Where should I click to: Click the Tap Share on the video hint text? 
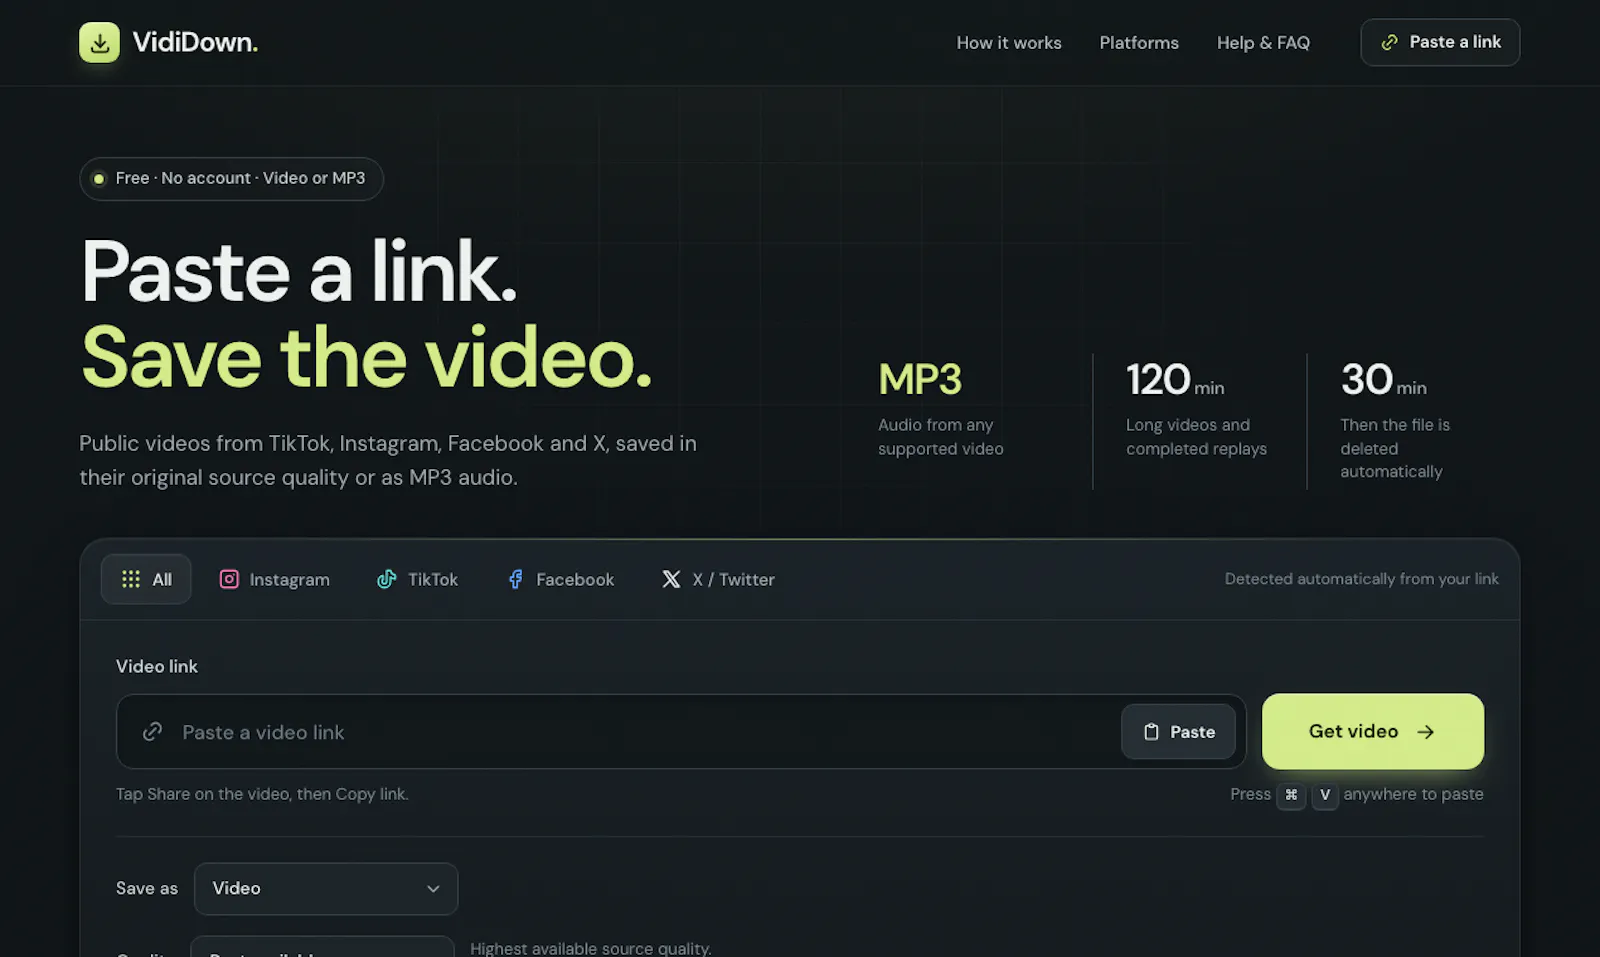tap(262, 794)
